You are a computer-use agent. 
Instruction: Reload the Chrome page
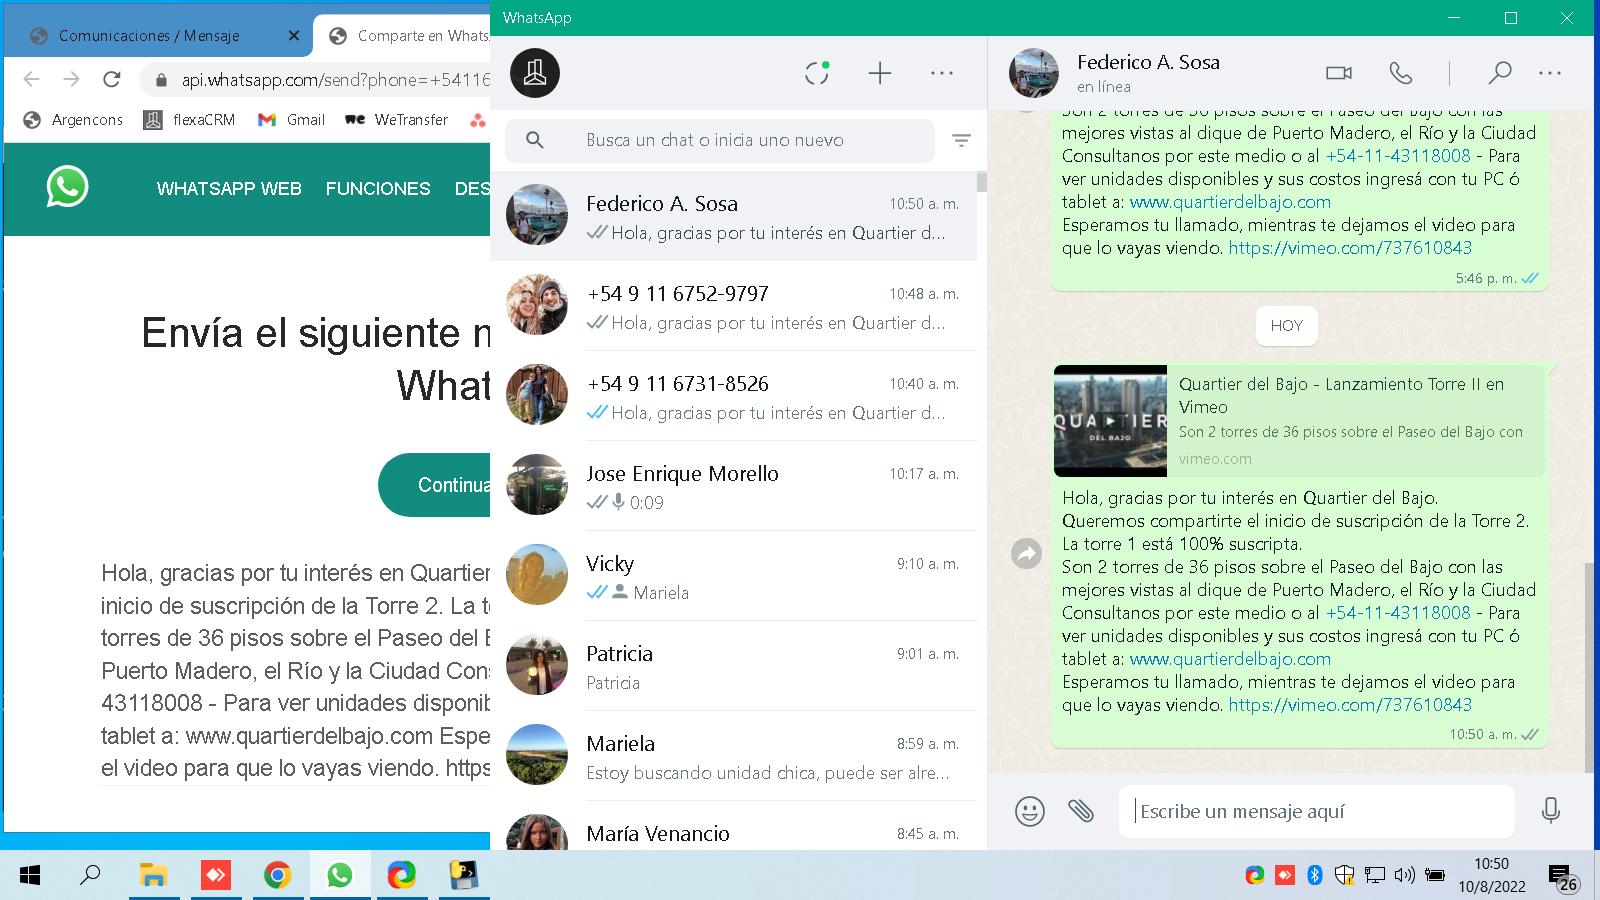112,79
